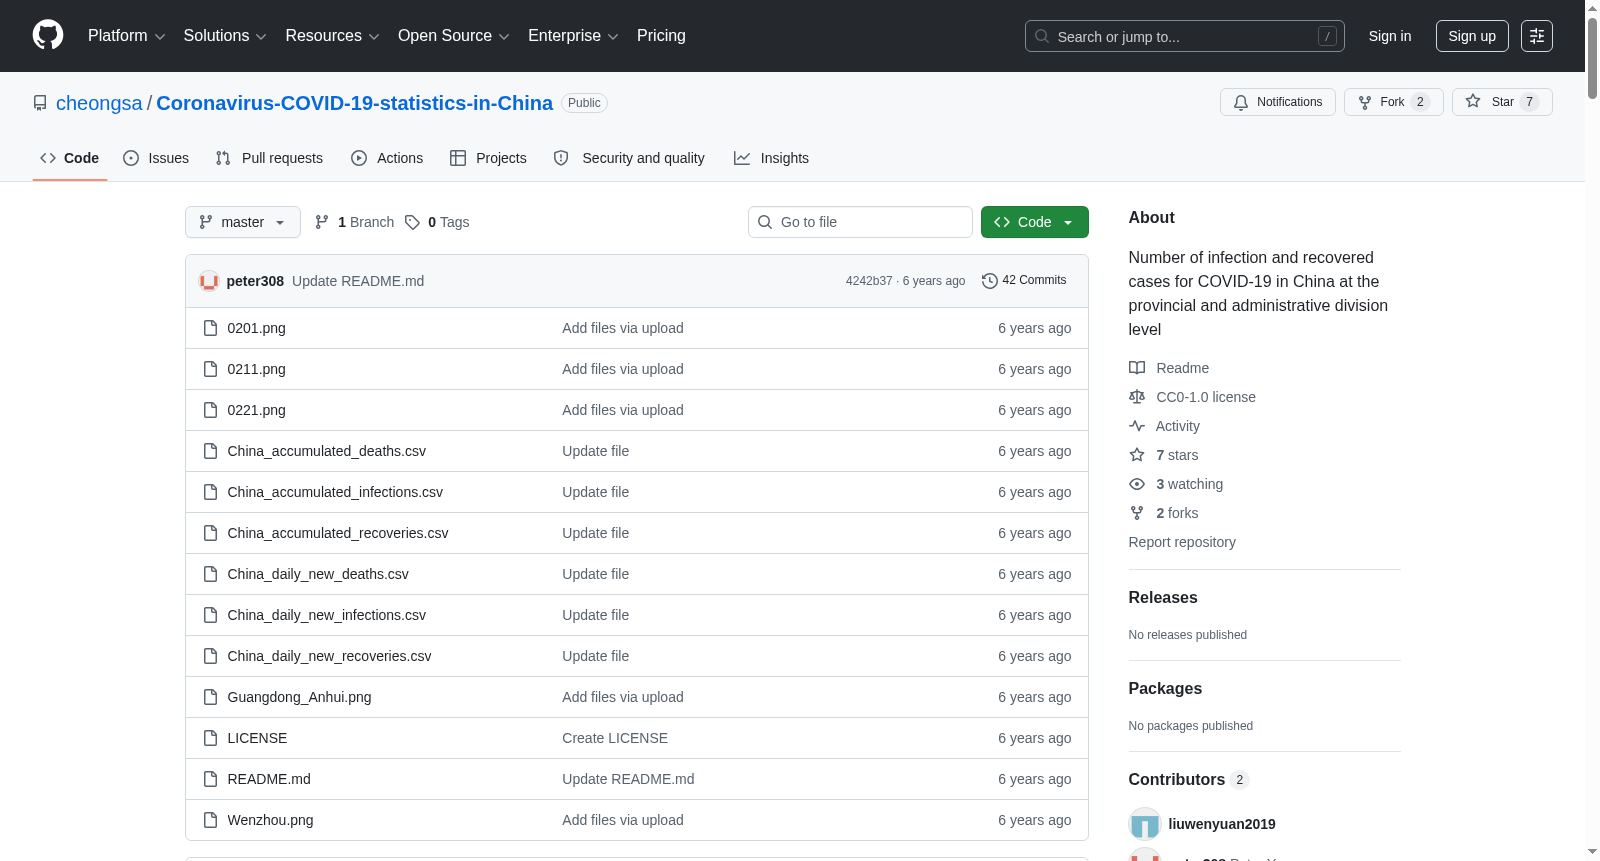Switch to Security and quality tab
1600x861 pixels.
click(629, 158)
